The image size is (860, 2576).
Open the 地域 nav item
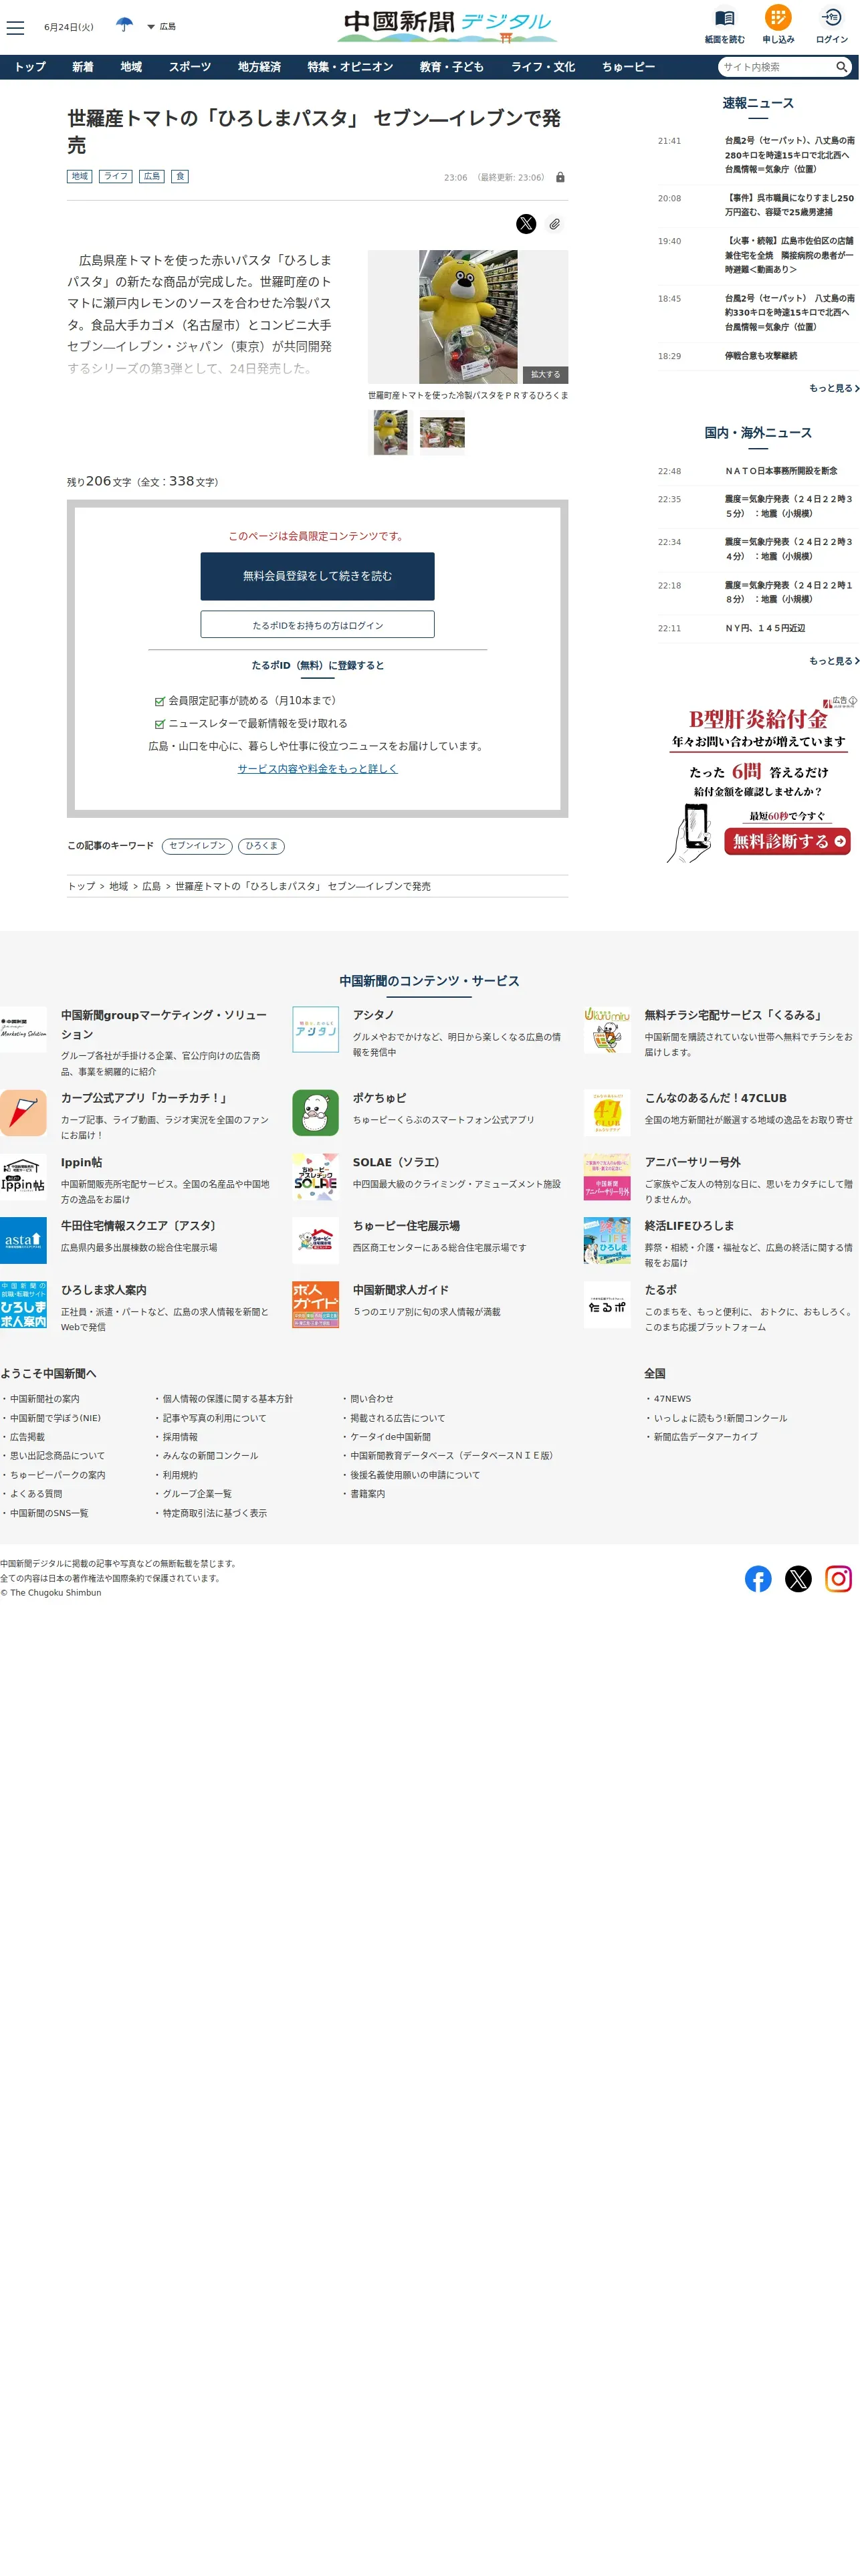pos(131,67)
